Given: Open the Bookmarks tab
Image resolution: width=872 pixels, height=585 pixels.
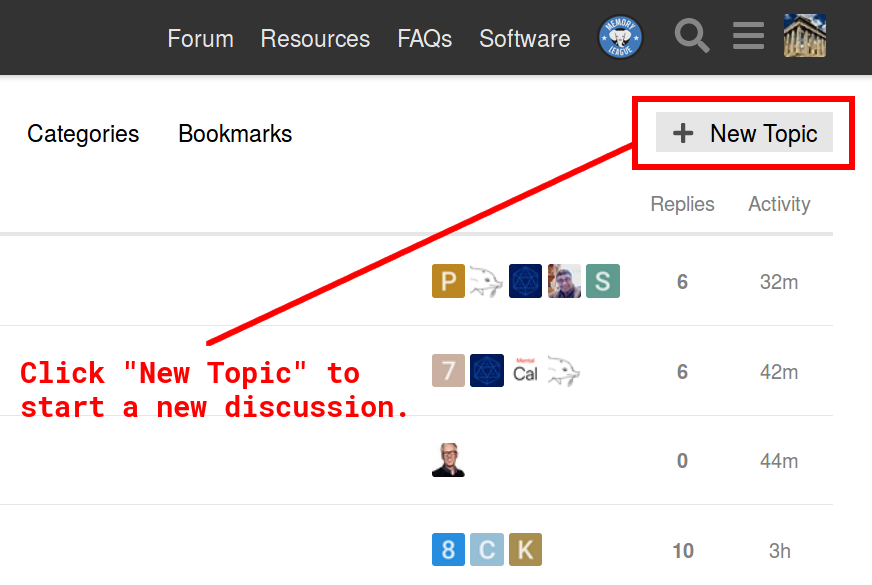Looking at the screenshot, I should click(x=234, y=133).
